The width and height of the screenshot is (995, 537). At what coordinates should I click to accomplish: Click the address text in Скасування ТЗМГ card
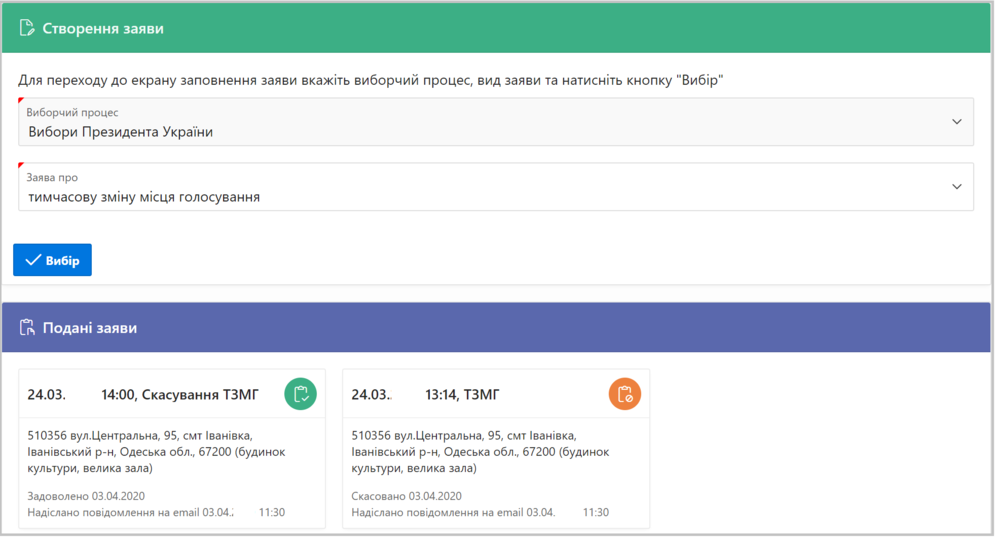[x=156, y=452]
